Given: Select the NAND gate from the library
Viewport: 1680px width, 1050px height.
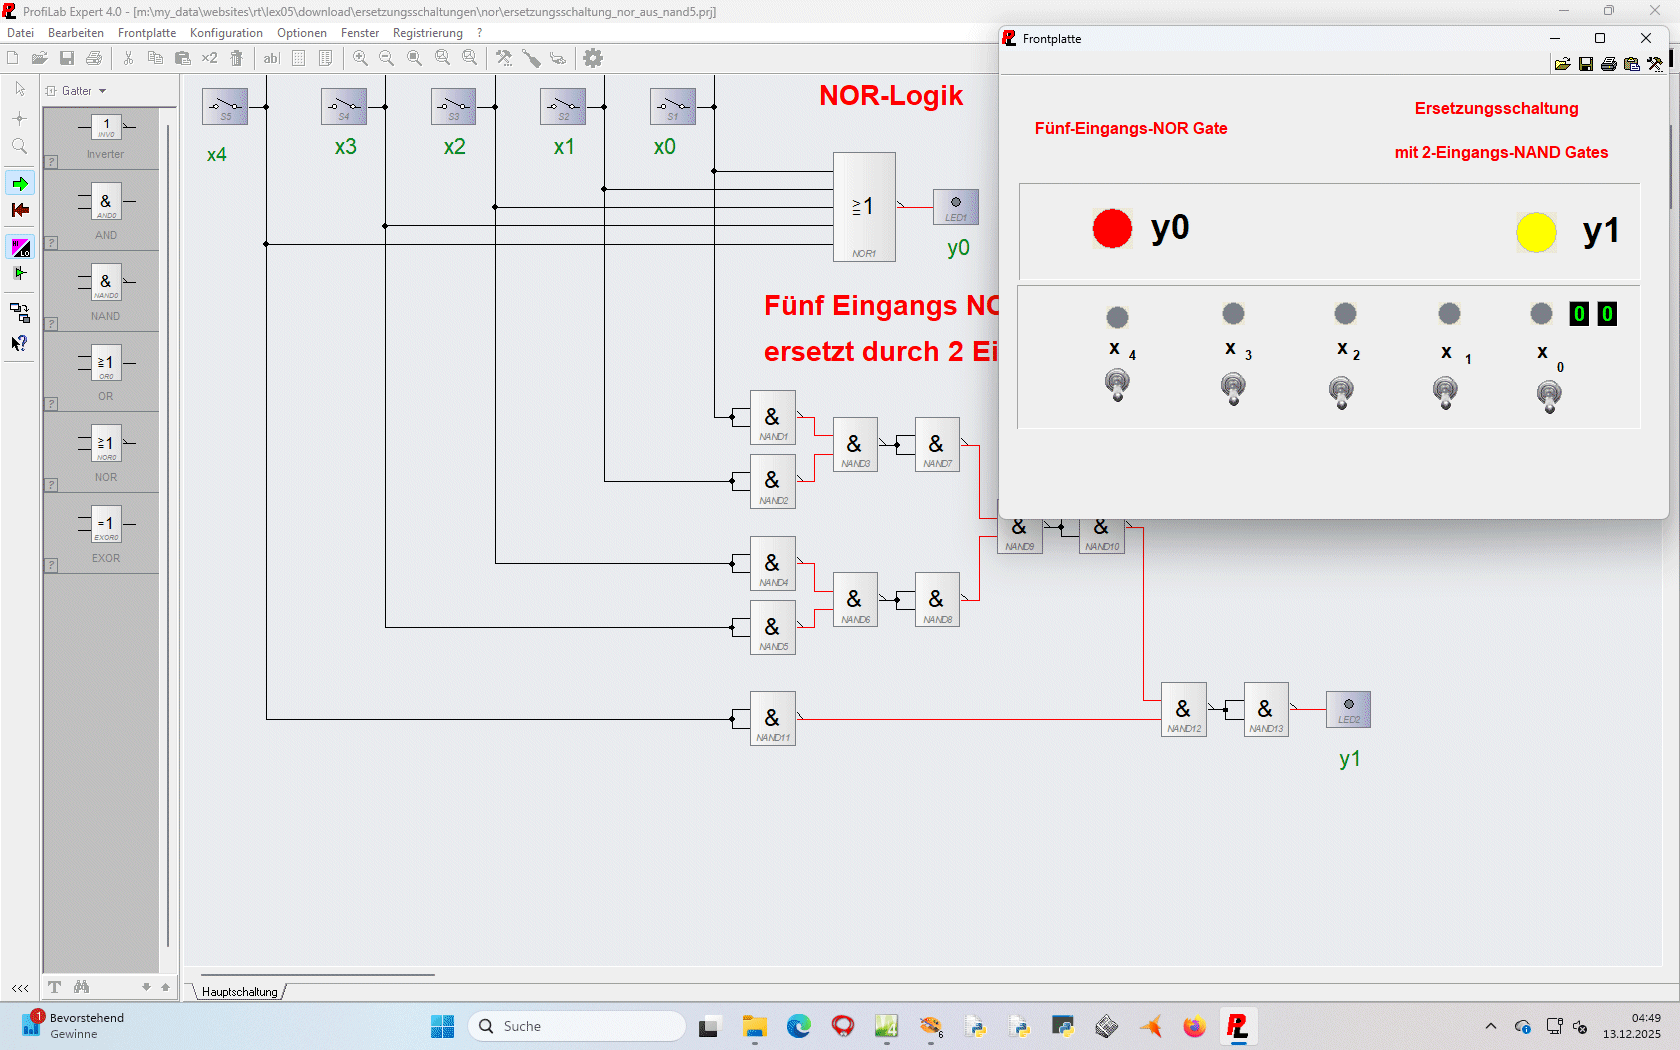Looking at the screenshot, I should point(105,284).
